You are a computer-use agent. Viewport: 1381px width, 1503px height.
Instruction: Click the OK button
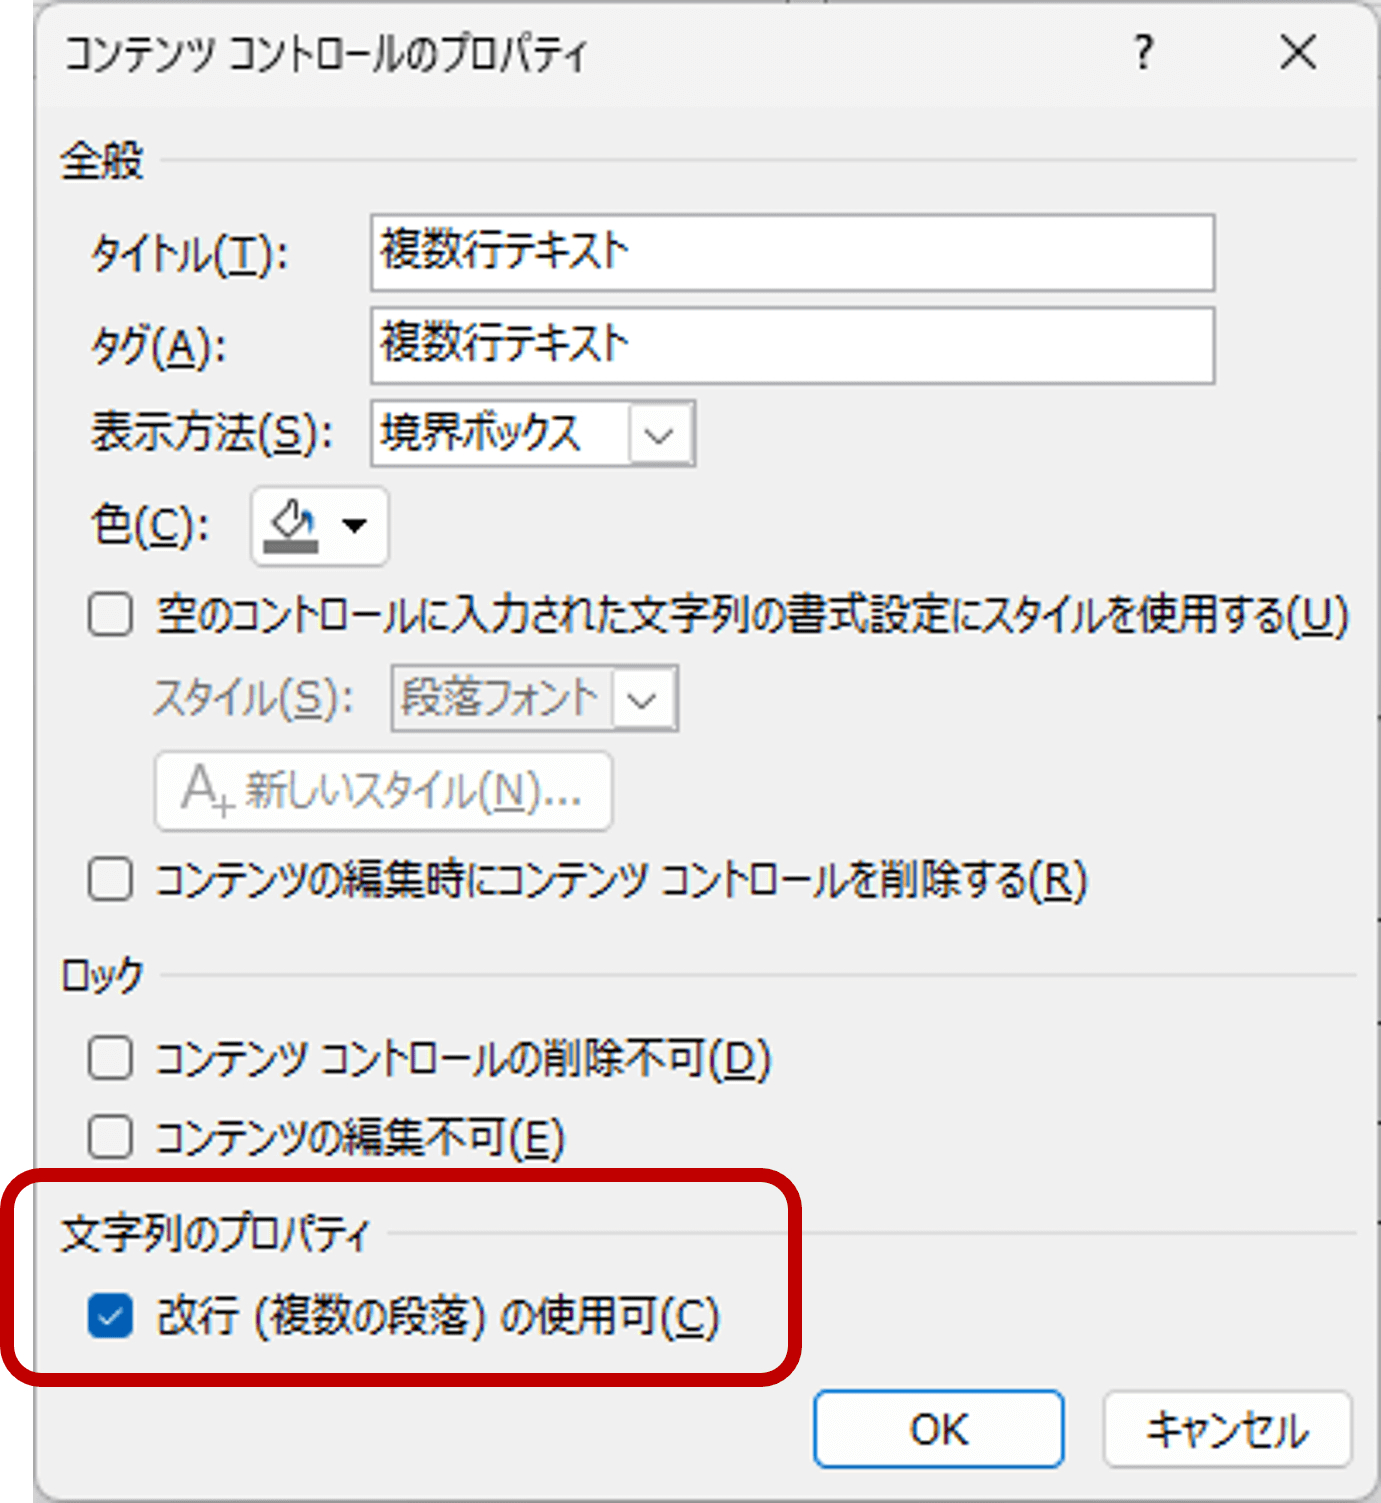937,1429
